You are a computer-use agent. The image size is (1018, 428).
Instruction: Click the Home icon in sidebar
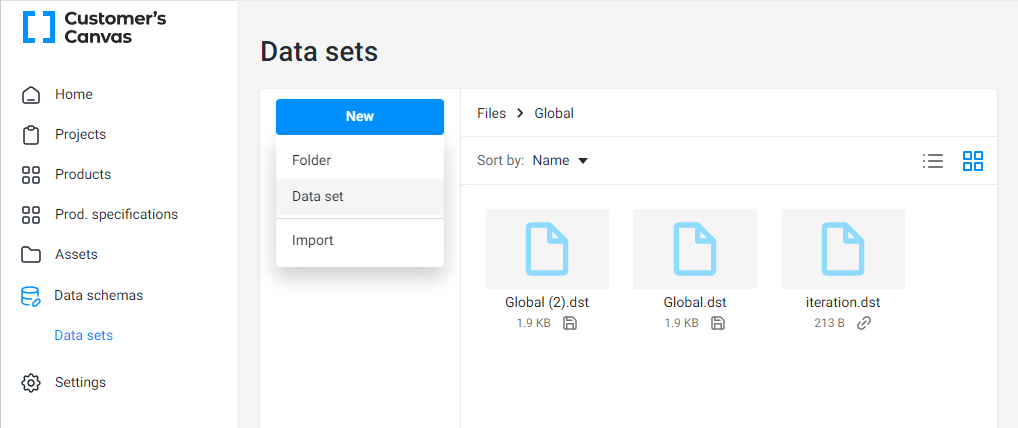tap(31, 95)
